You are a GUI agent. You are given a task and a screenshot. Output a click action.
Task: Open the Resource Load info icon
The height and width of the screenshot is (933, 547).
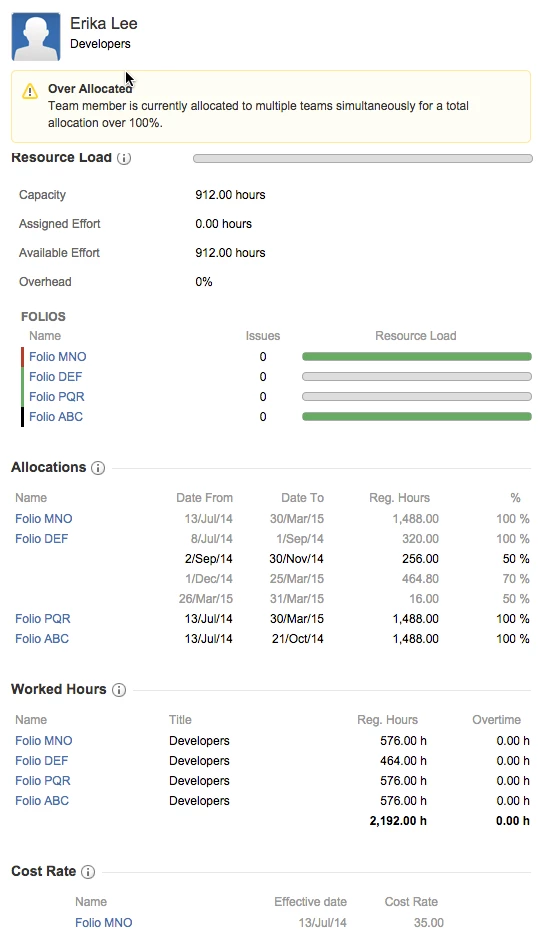tap(124, 158)
